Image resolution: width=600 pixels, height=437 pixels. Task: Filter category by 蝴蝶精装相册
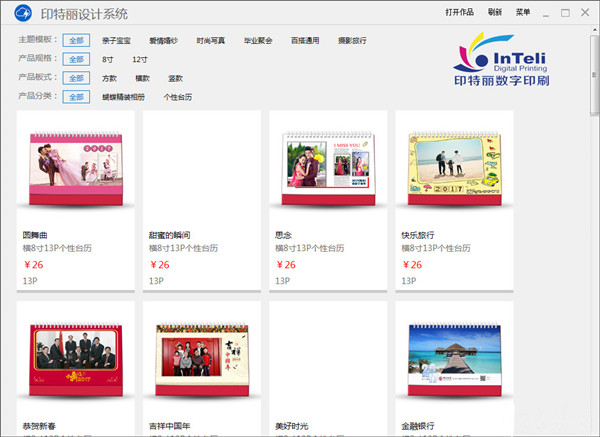123,97
